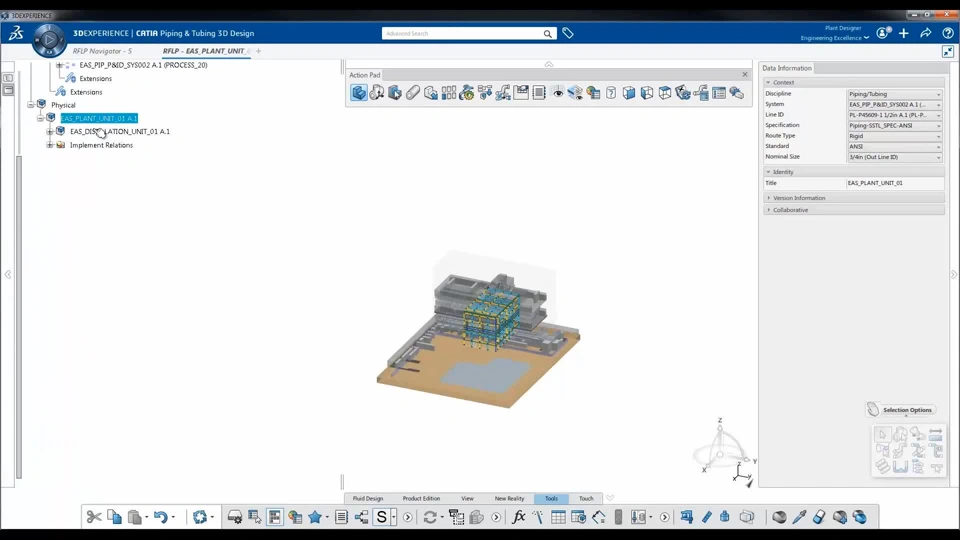This screenshot has height=540, width=960.
Task: Open the Data Information panel tab
Action: pos(787,68)
